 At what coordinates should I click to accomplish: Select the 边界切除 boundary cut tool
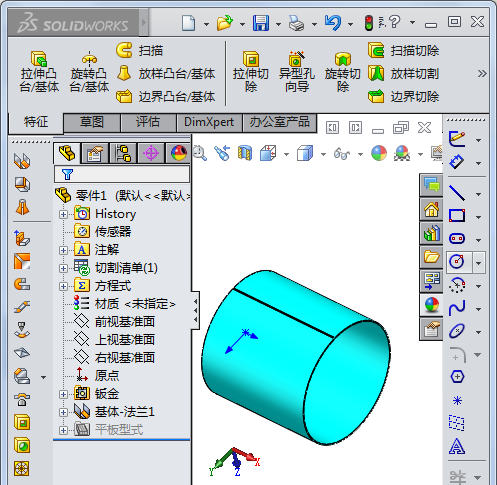coord(404,97)
